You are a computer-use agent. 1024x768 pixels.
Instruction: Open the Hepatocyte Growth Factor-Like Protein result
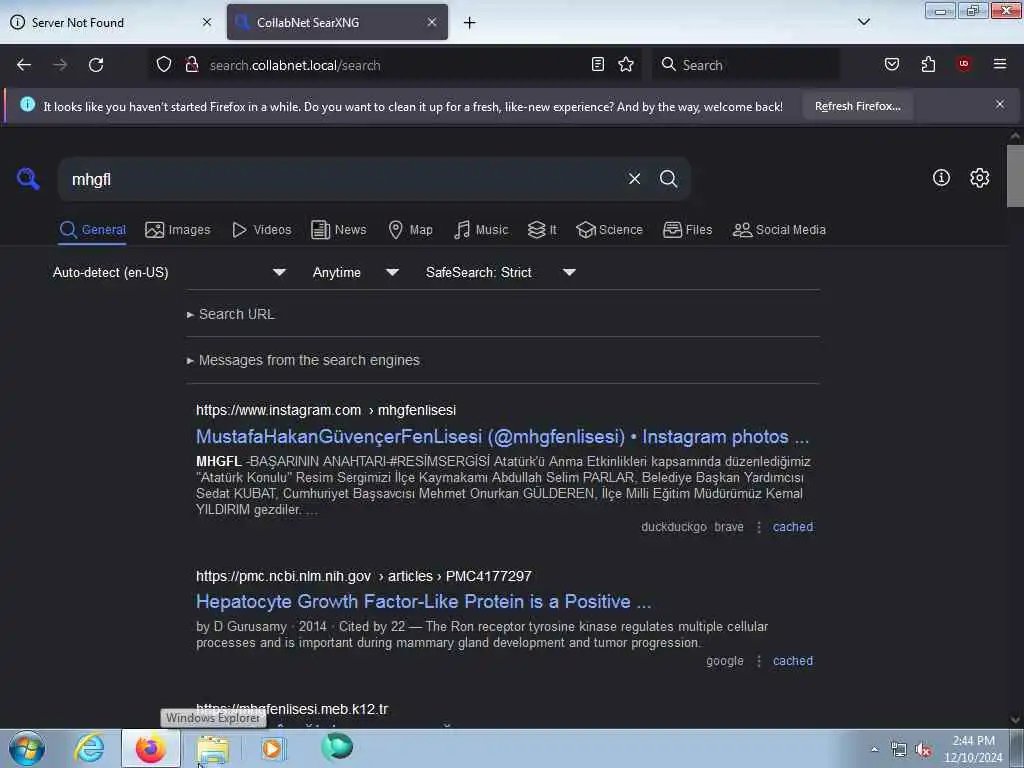coord(424,601)
